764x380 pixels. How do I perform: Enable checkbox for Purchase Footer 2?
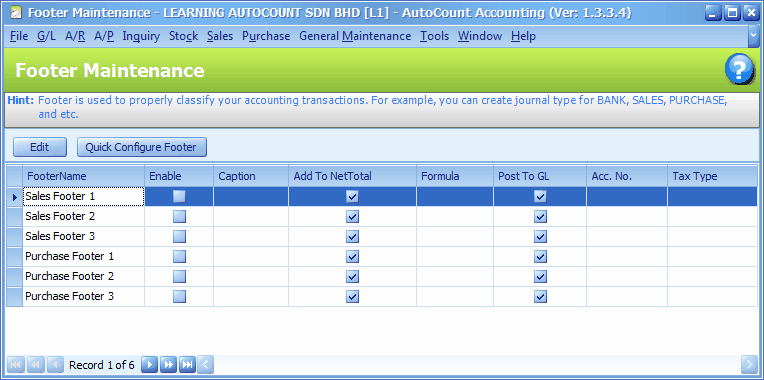pyautogui.click(x=179, y=276)
